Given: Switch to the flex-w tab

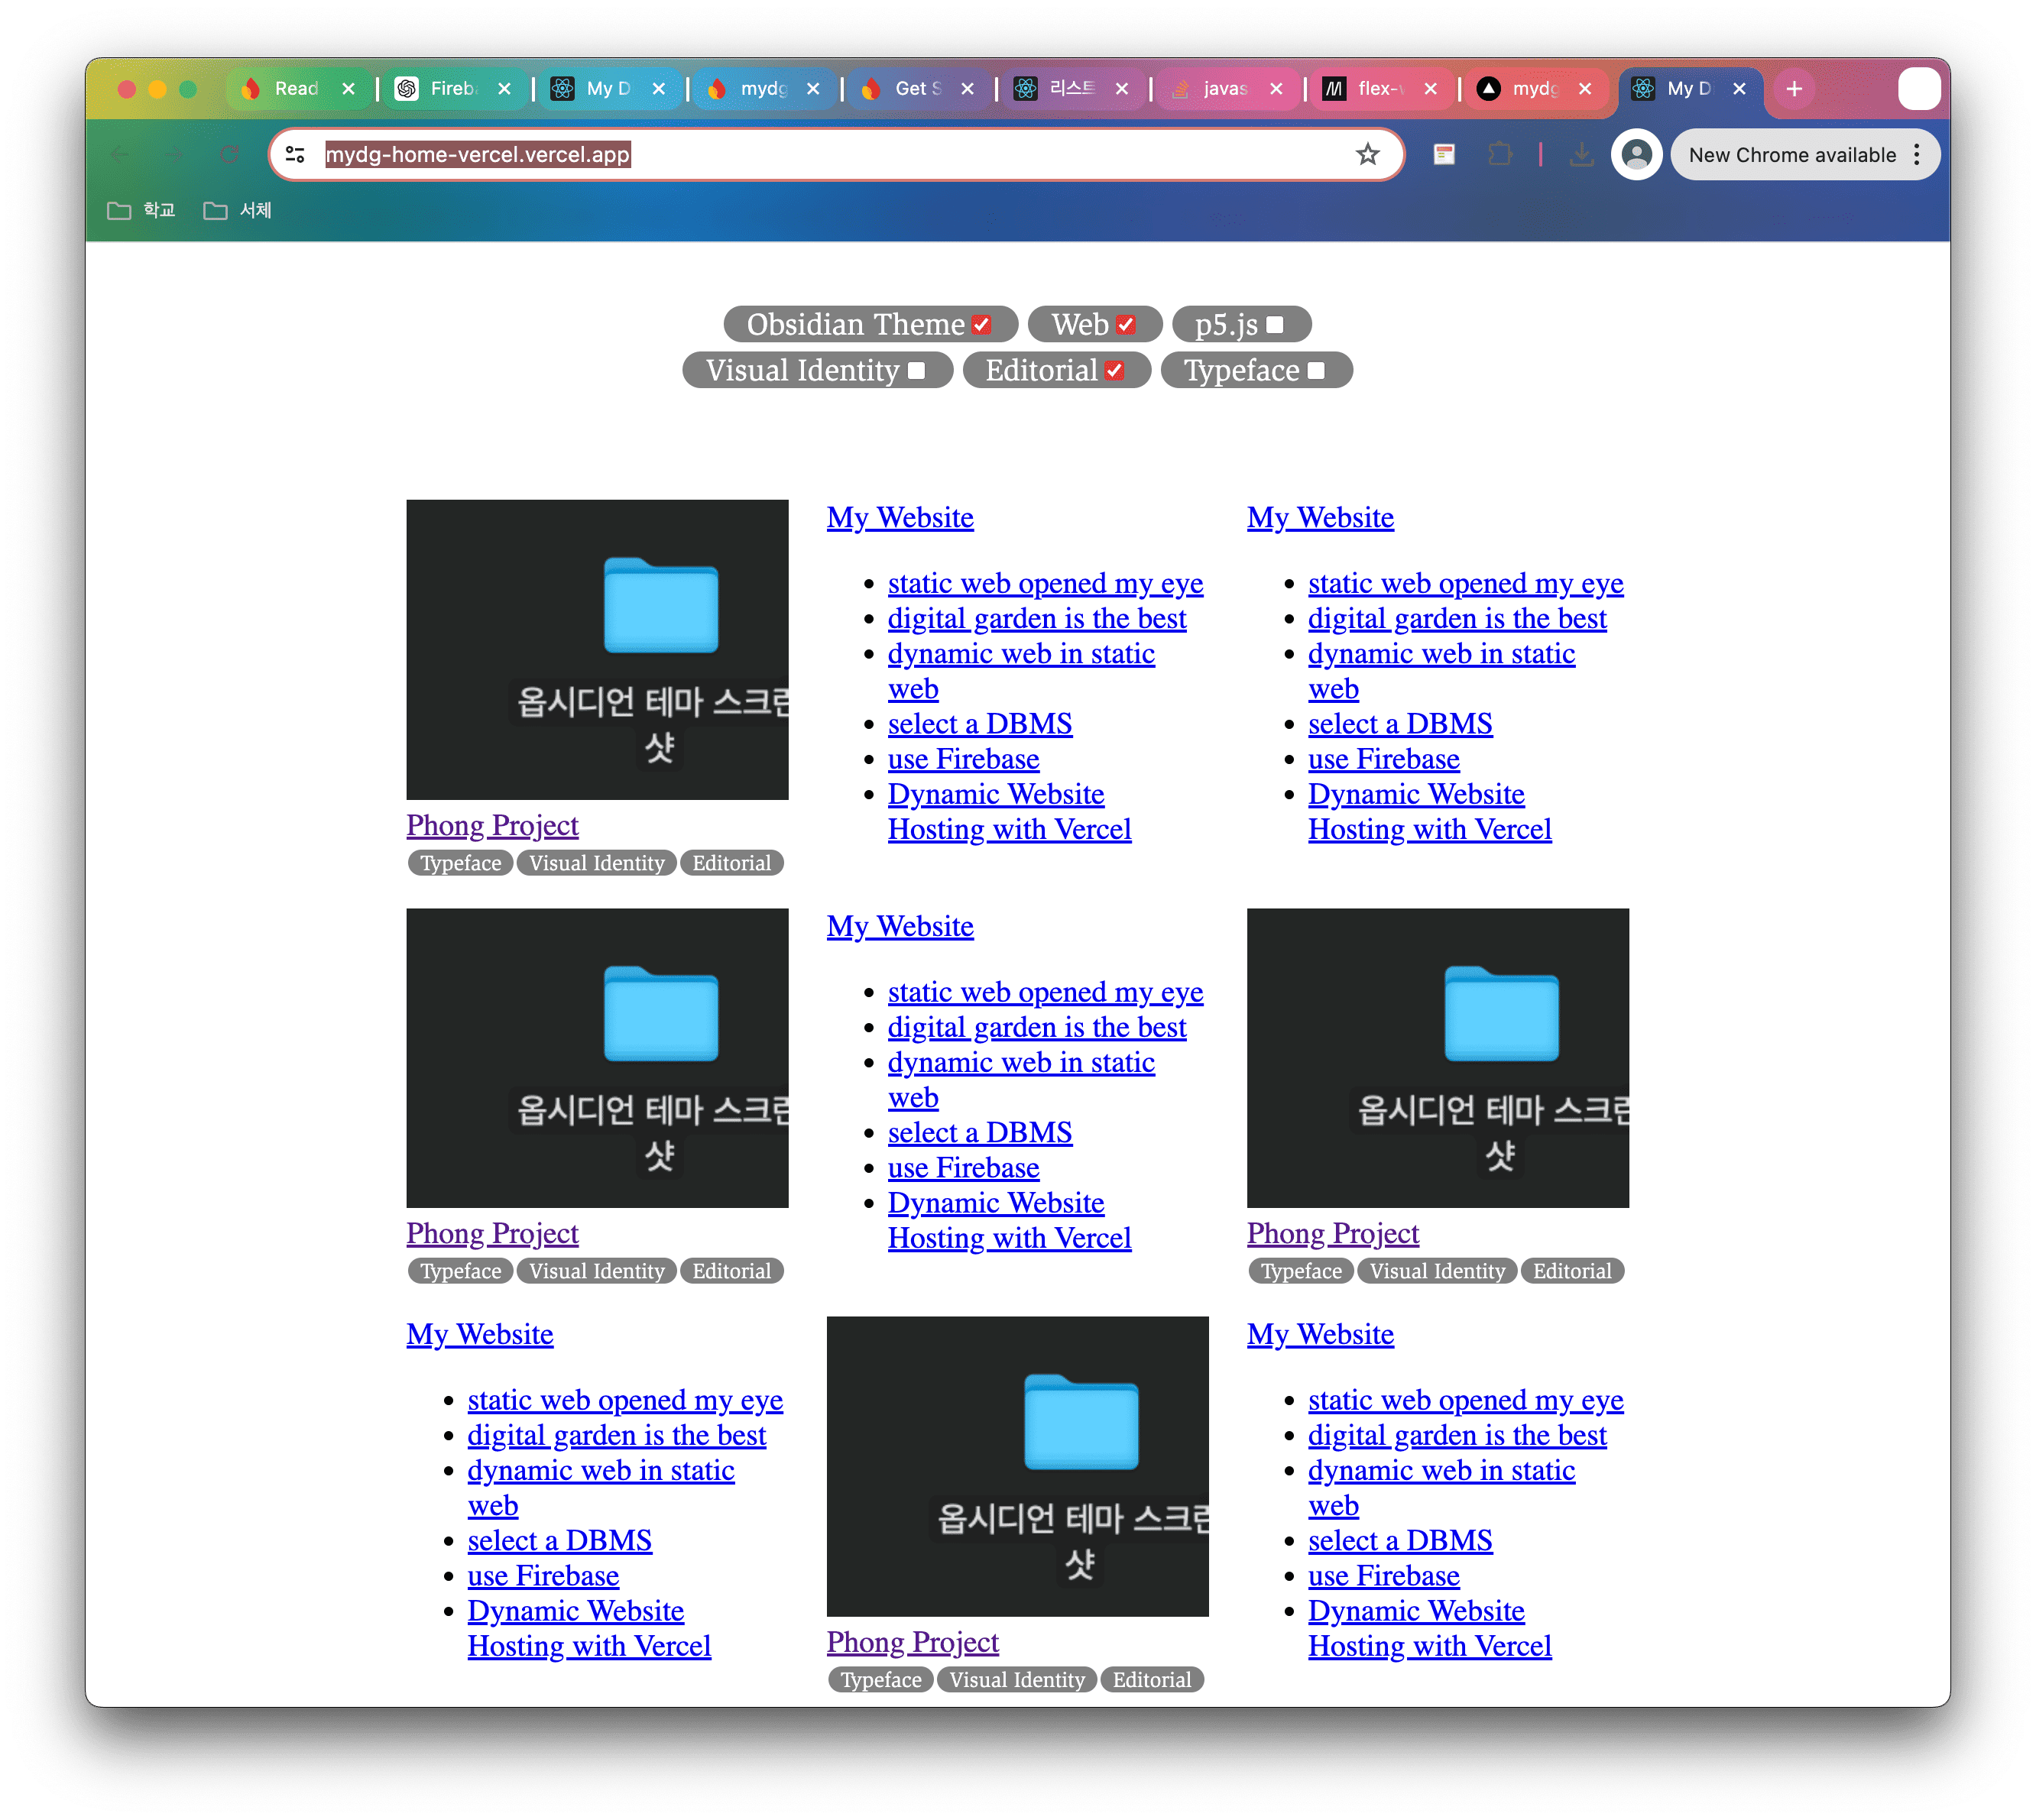Looking at the screenshot, I should (1377, 88).
